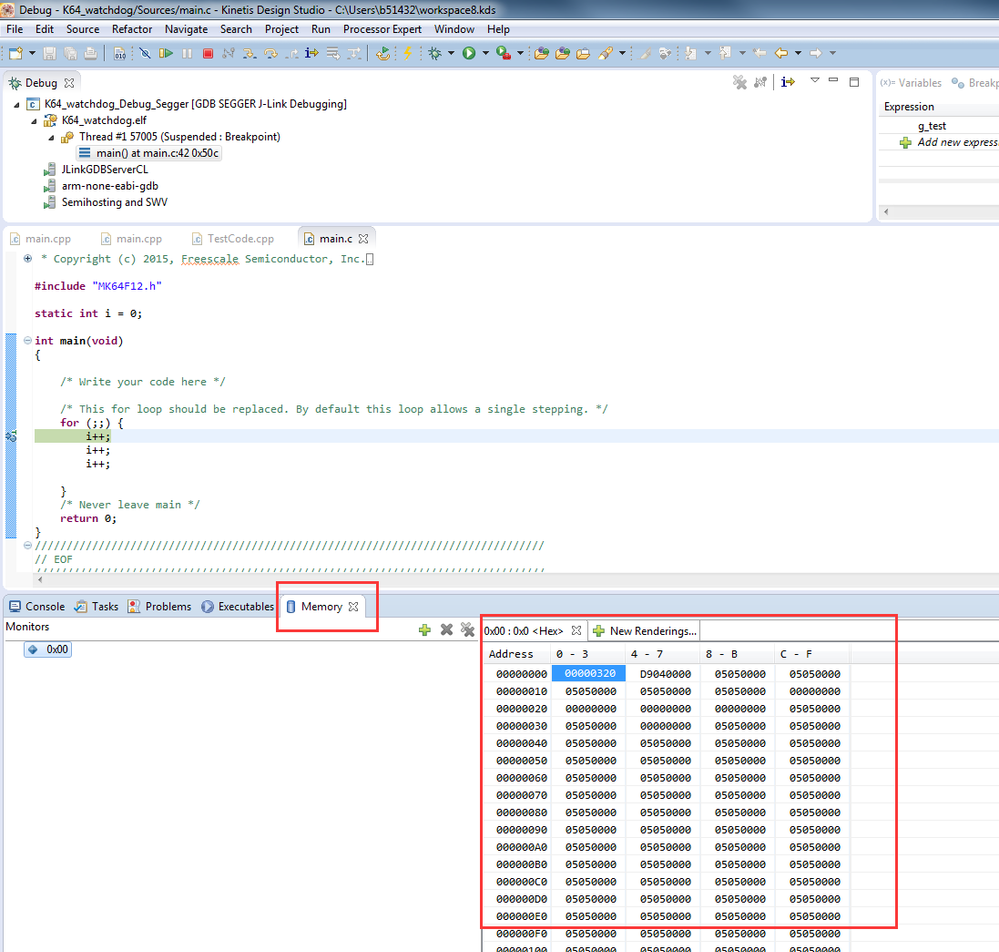Click the New Renderings tab
999x952 pixels.
tap(644, 631)
